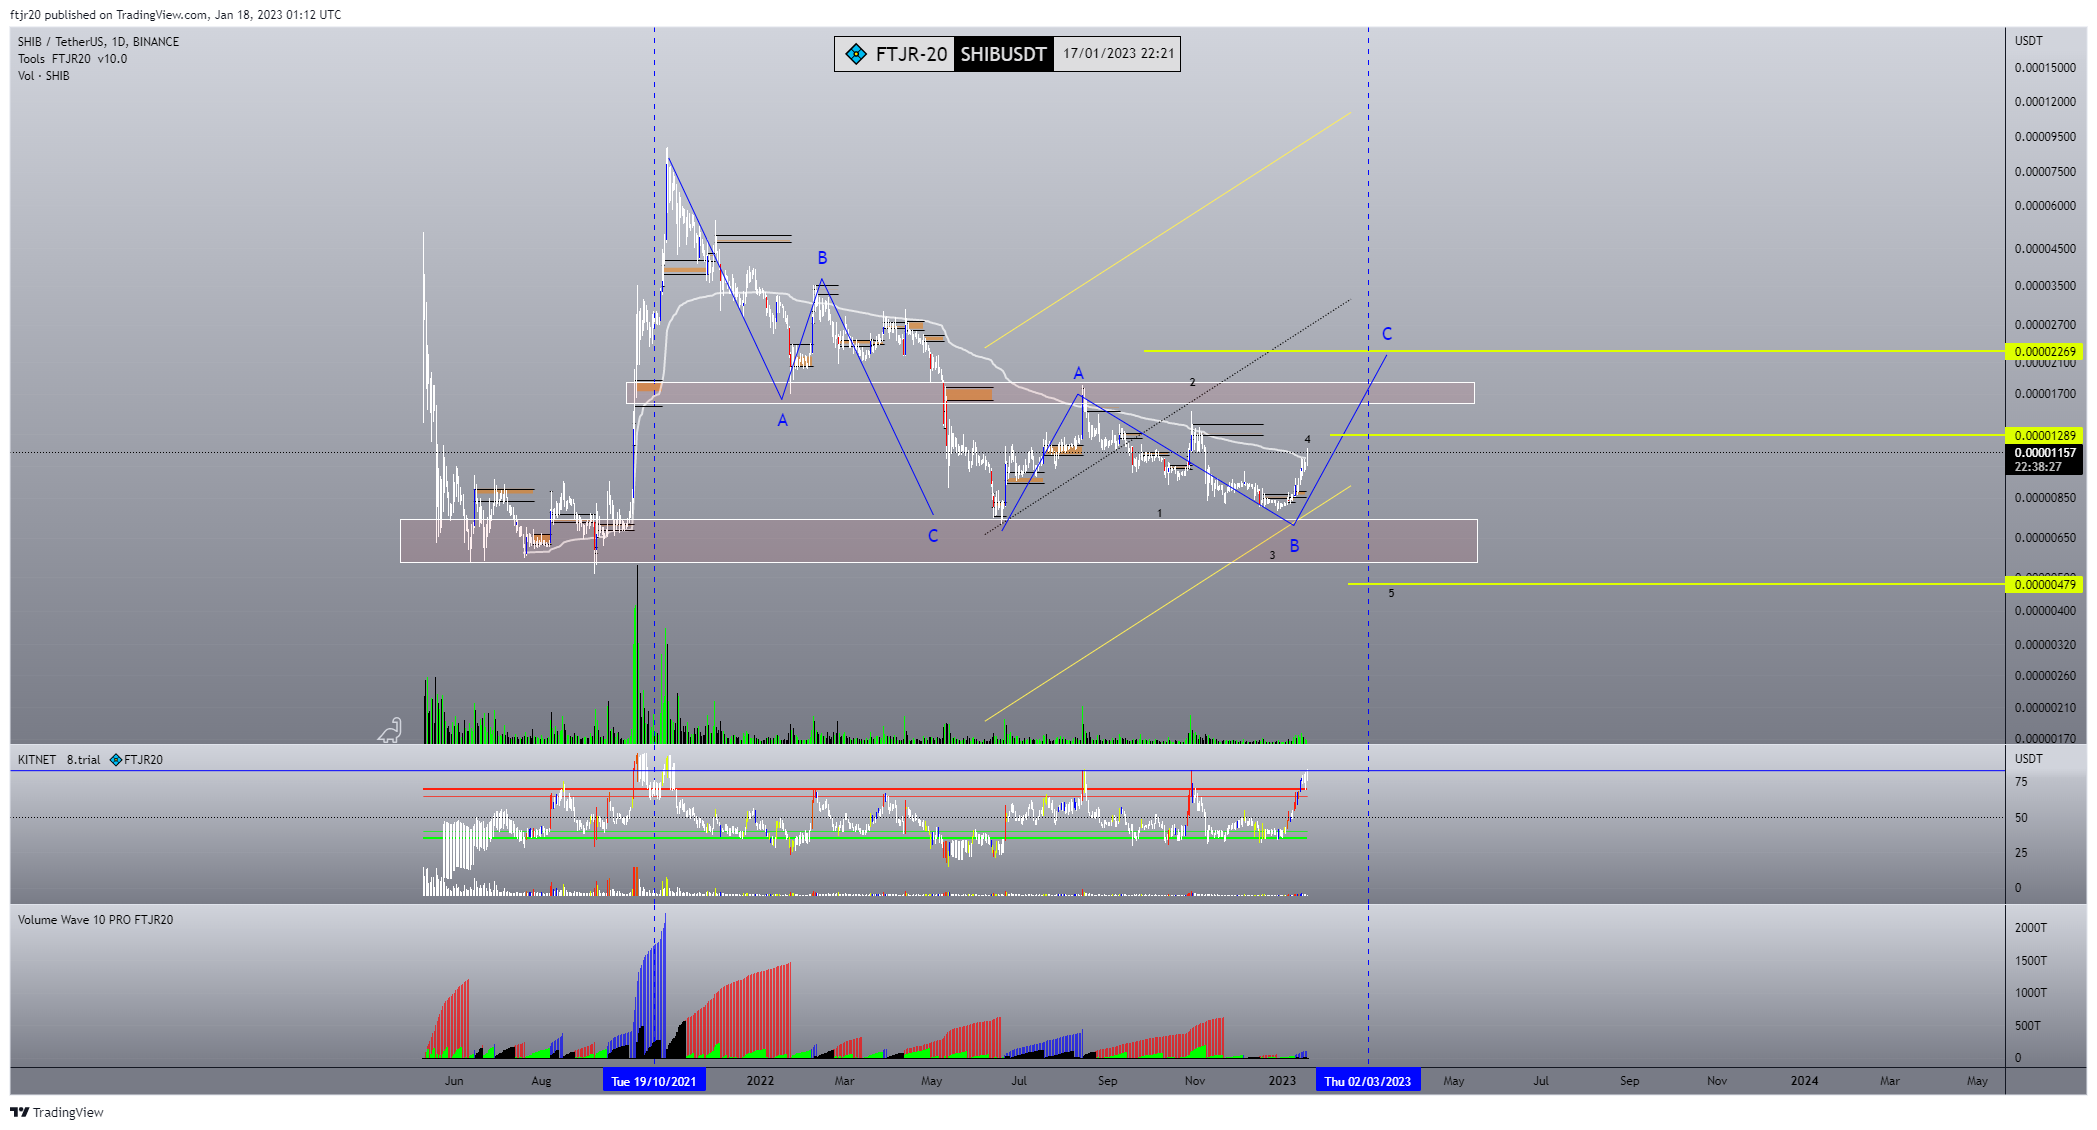Click the 25 level on KITNET axis
The image size is (2097, 1130).
coord(2021,853)
